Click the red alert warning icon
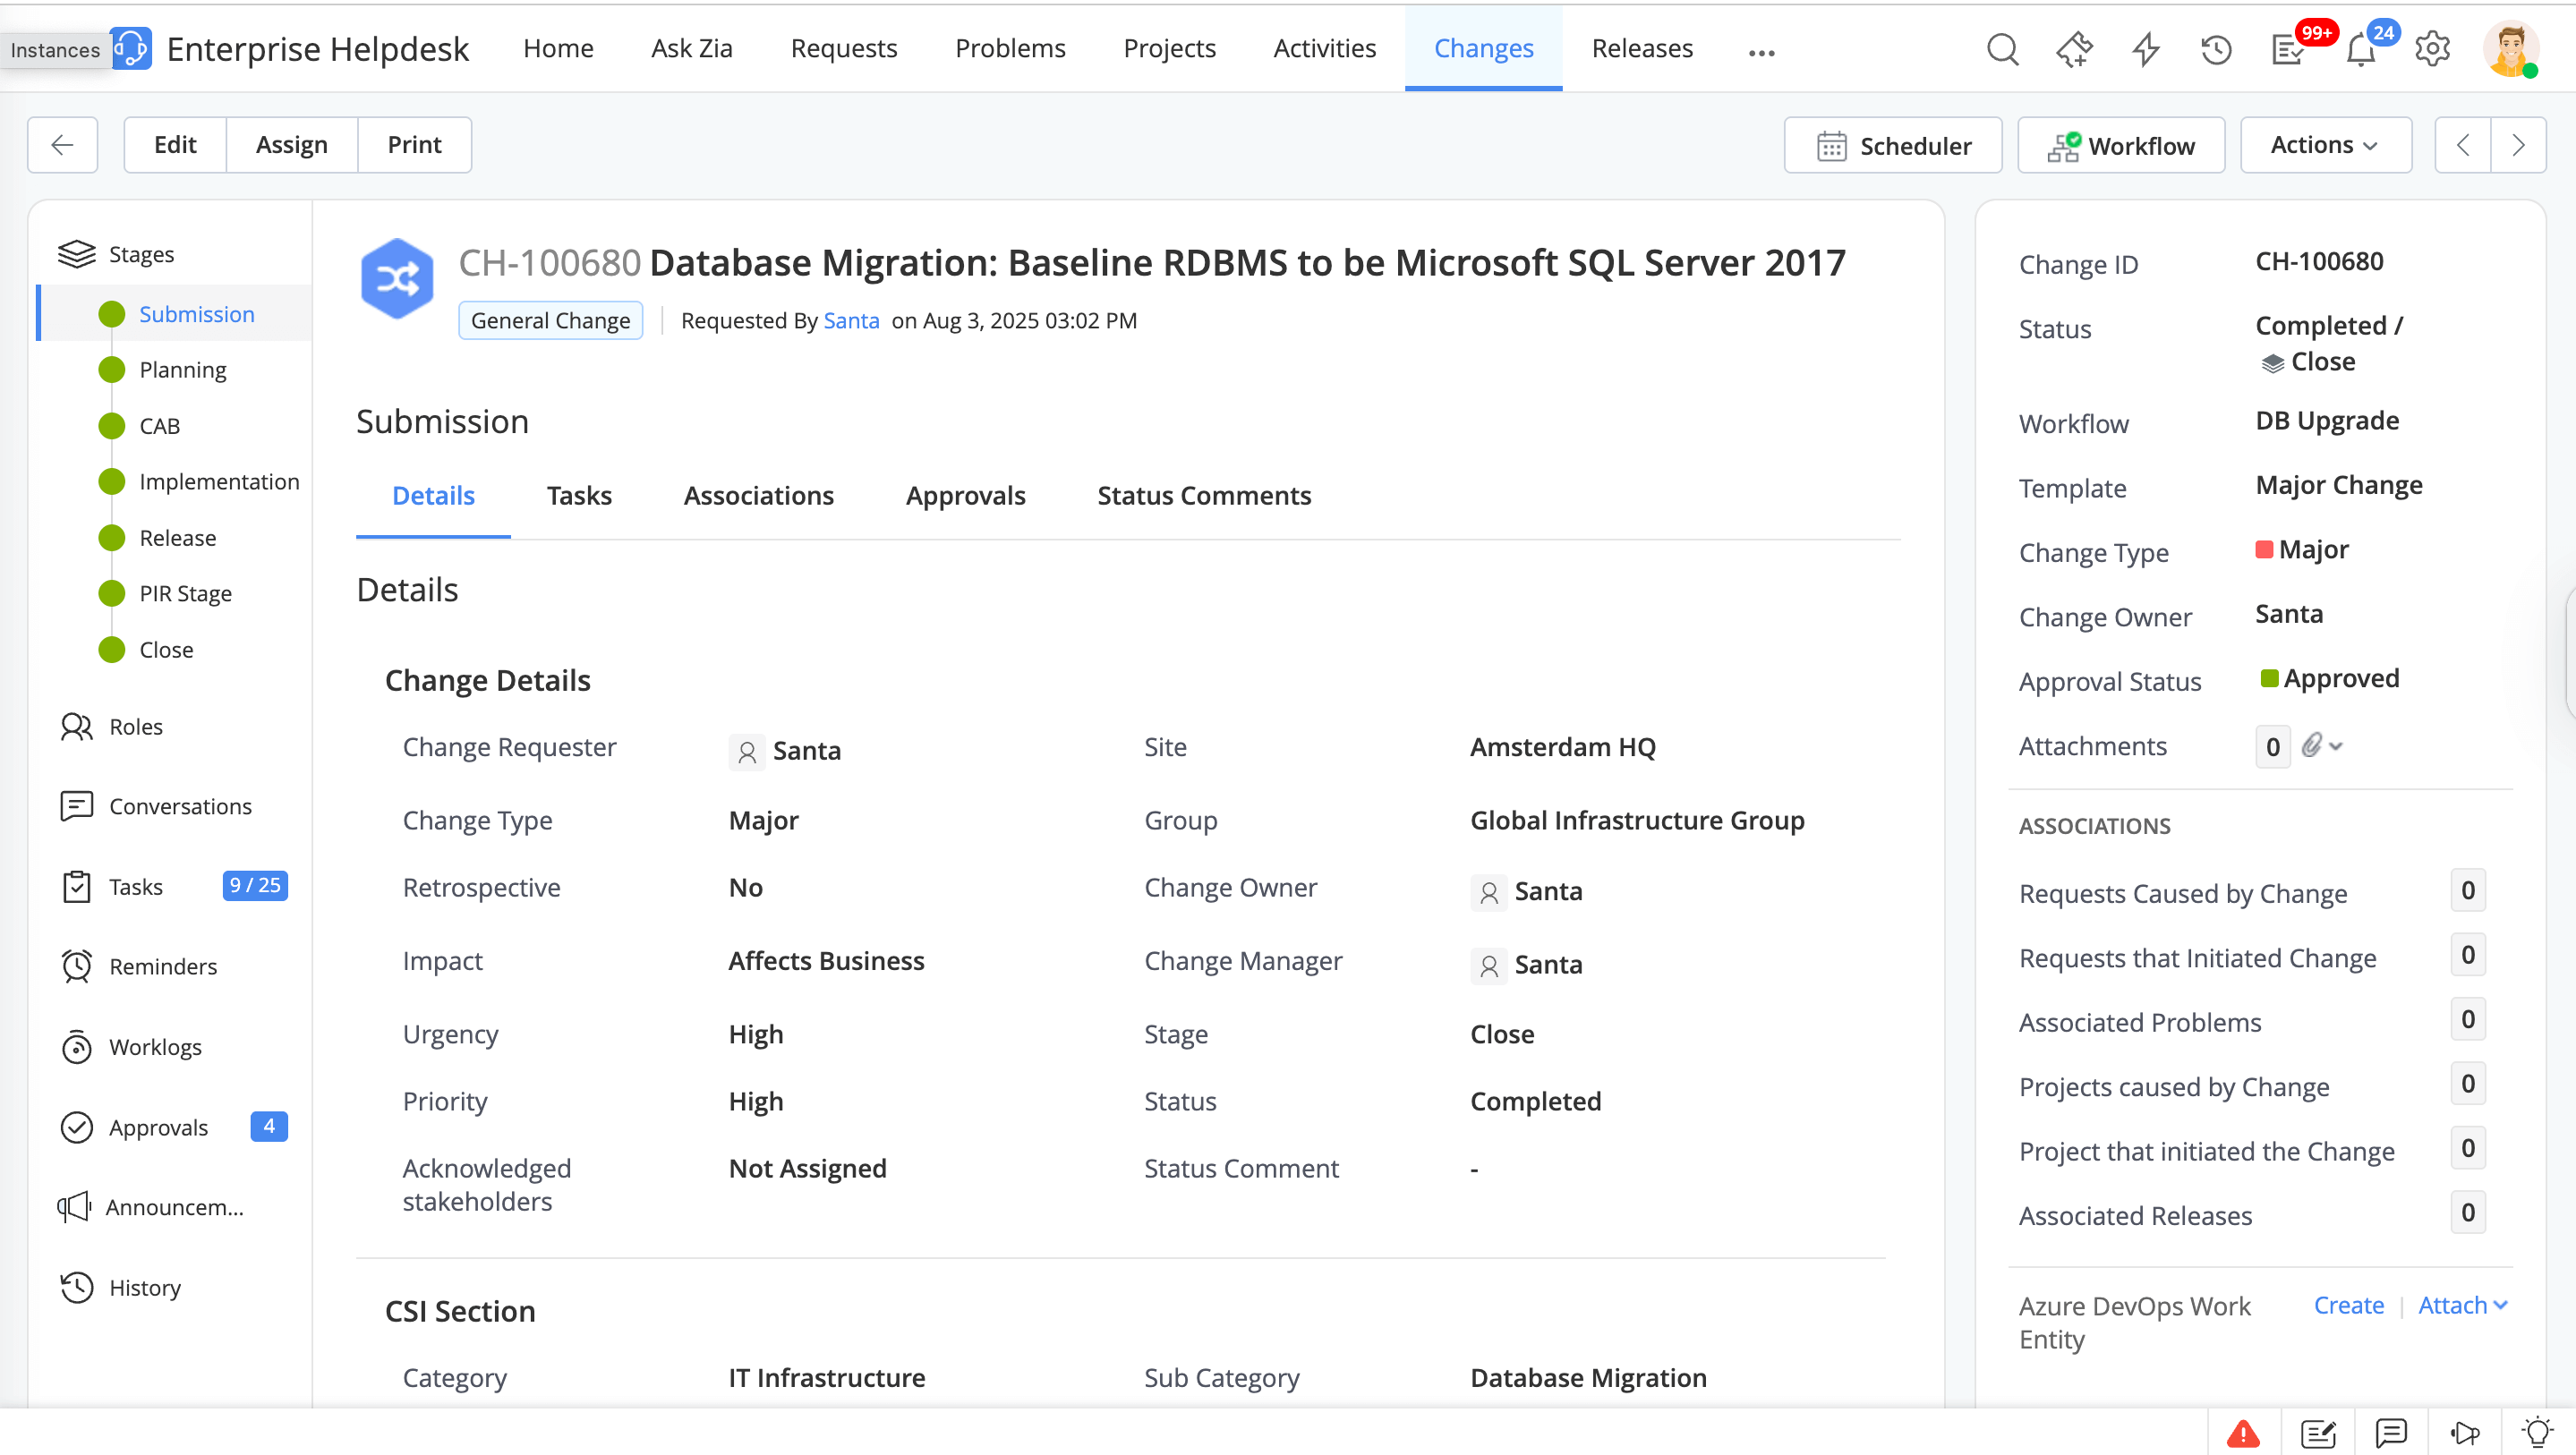This screenshot has width=2576, height=1455. coord(2243,1433)
